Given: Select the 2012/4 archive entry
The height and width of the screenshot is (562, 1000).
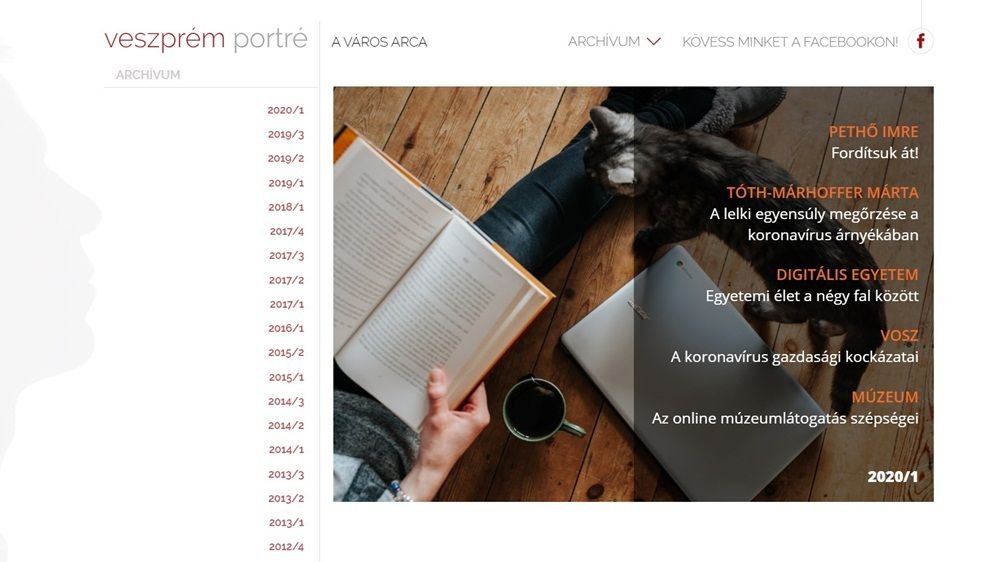Looking at the screenshot, I should 286,547.
